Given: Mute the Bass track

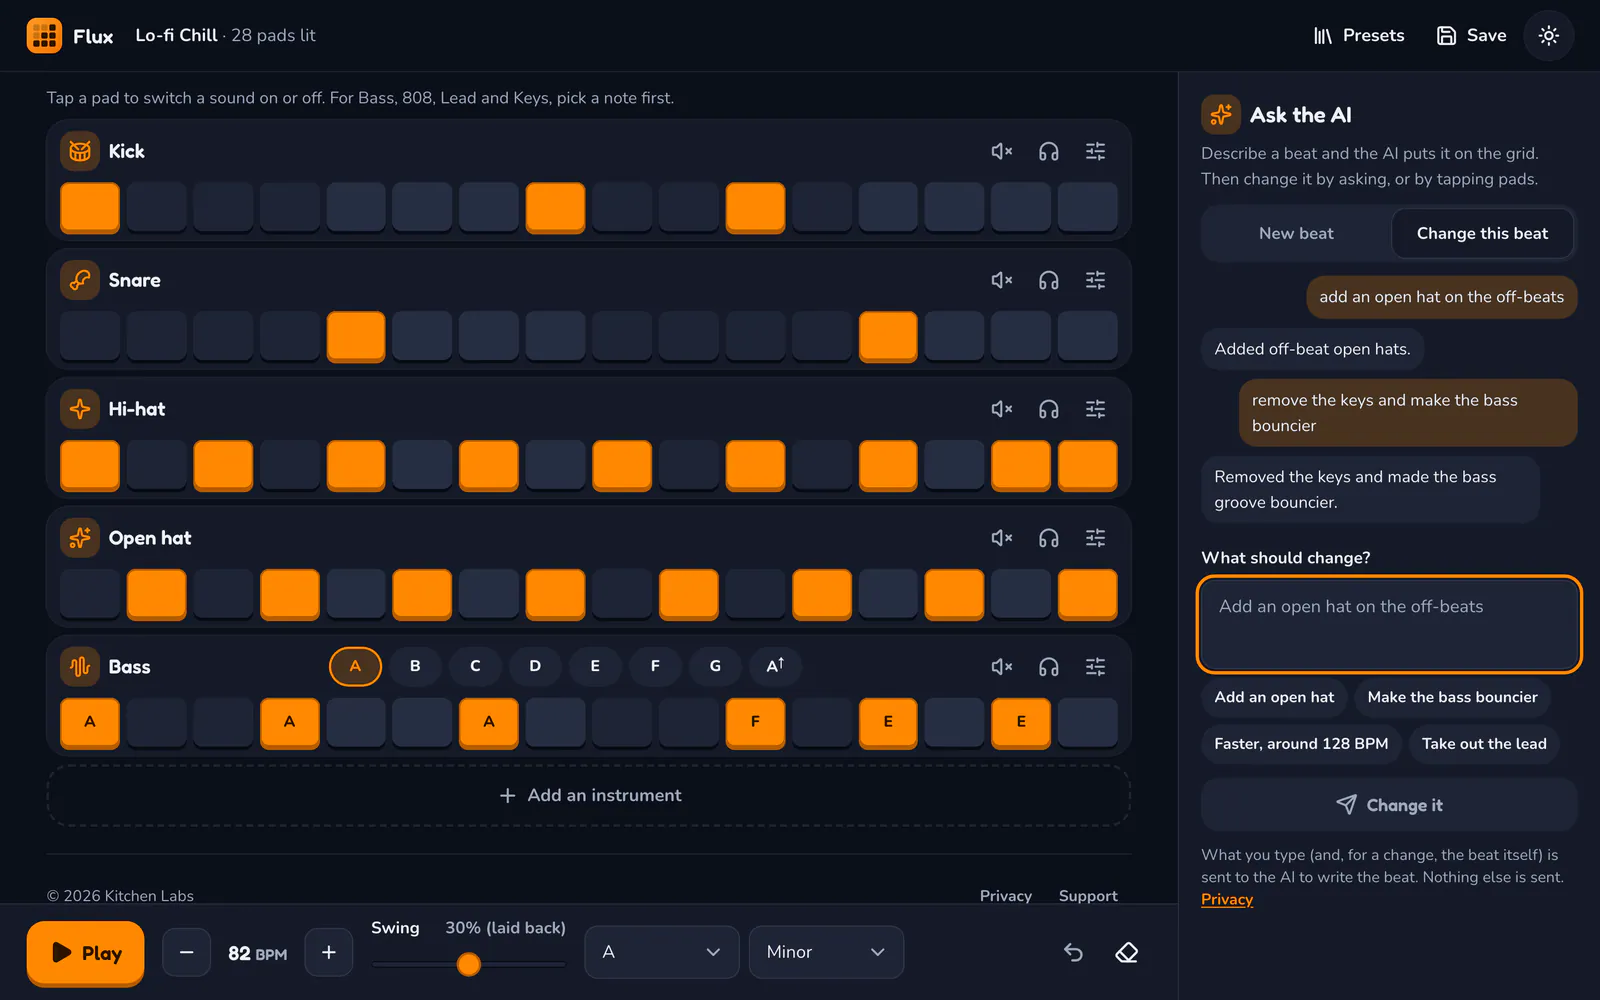Looking at the screenshot, I should pyautogui.click(x=1001, y=667).
